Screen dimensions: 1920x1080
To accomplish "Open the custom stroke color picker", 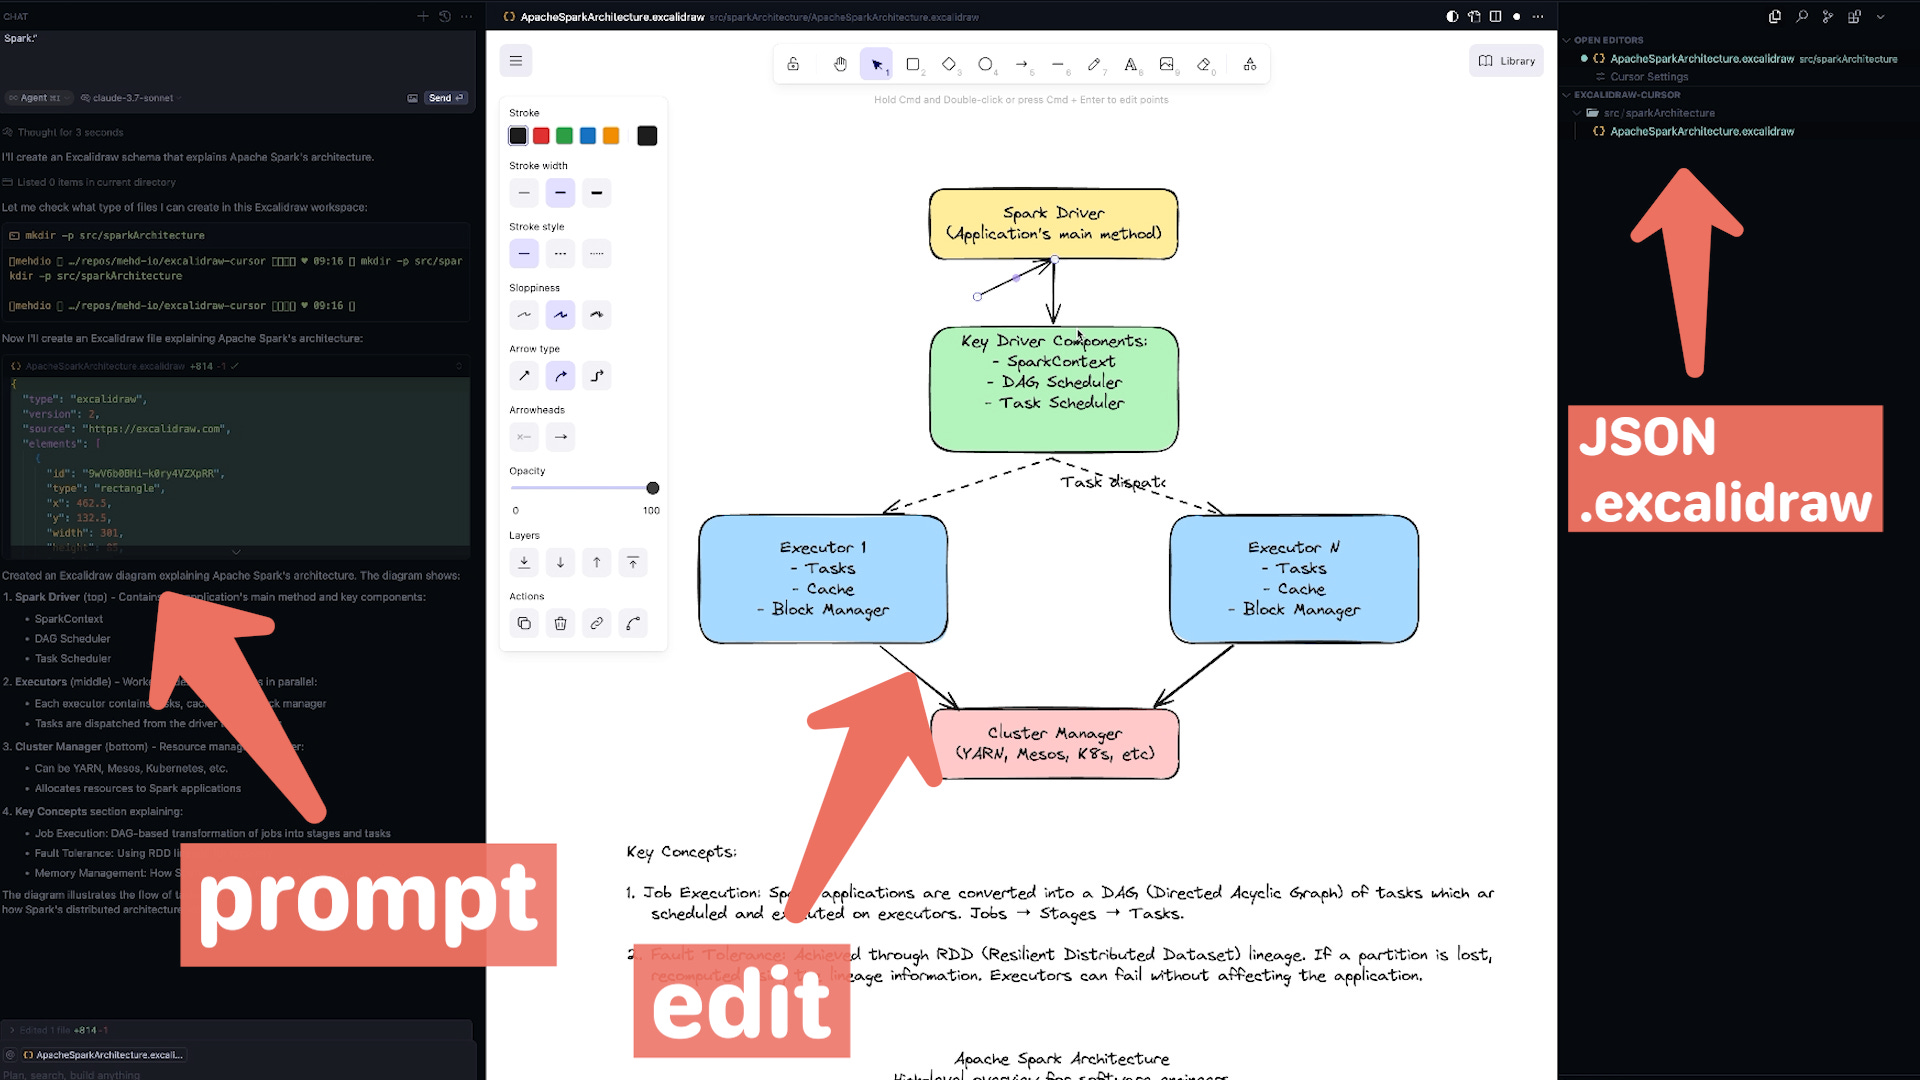I will (647, 136).
